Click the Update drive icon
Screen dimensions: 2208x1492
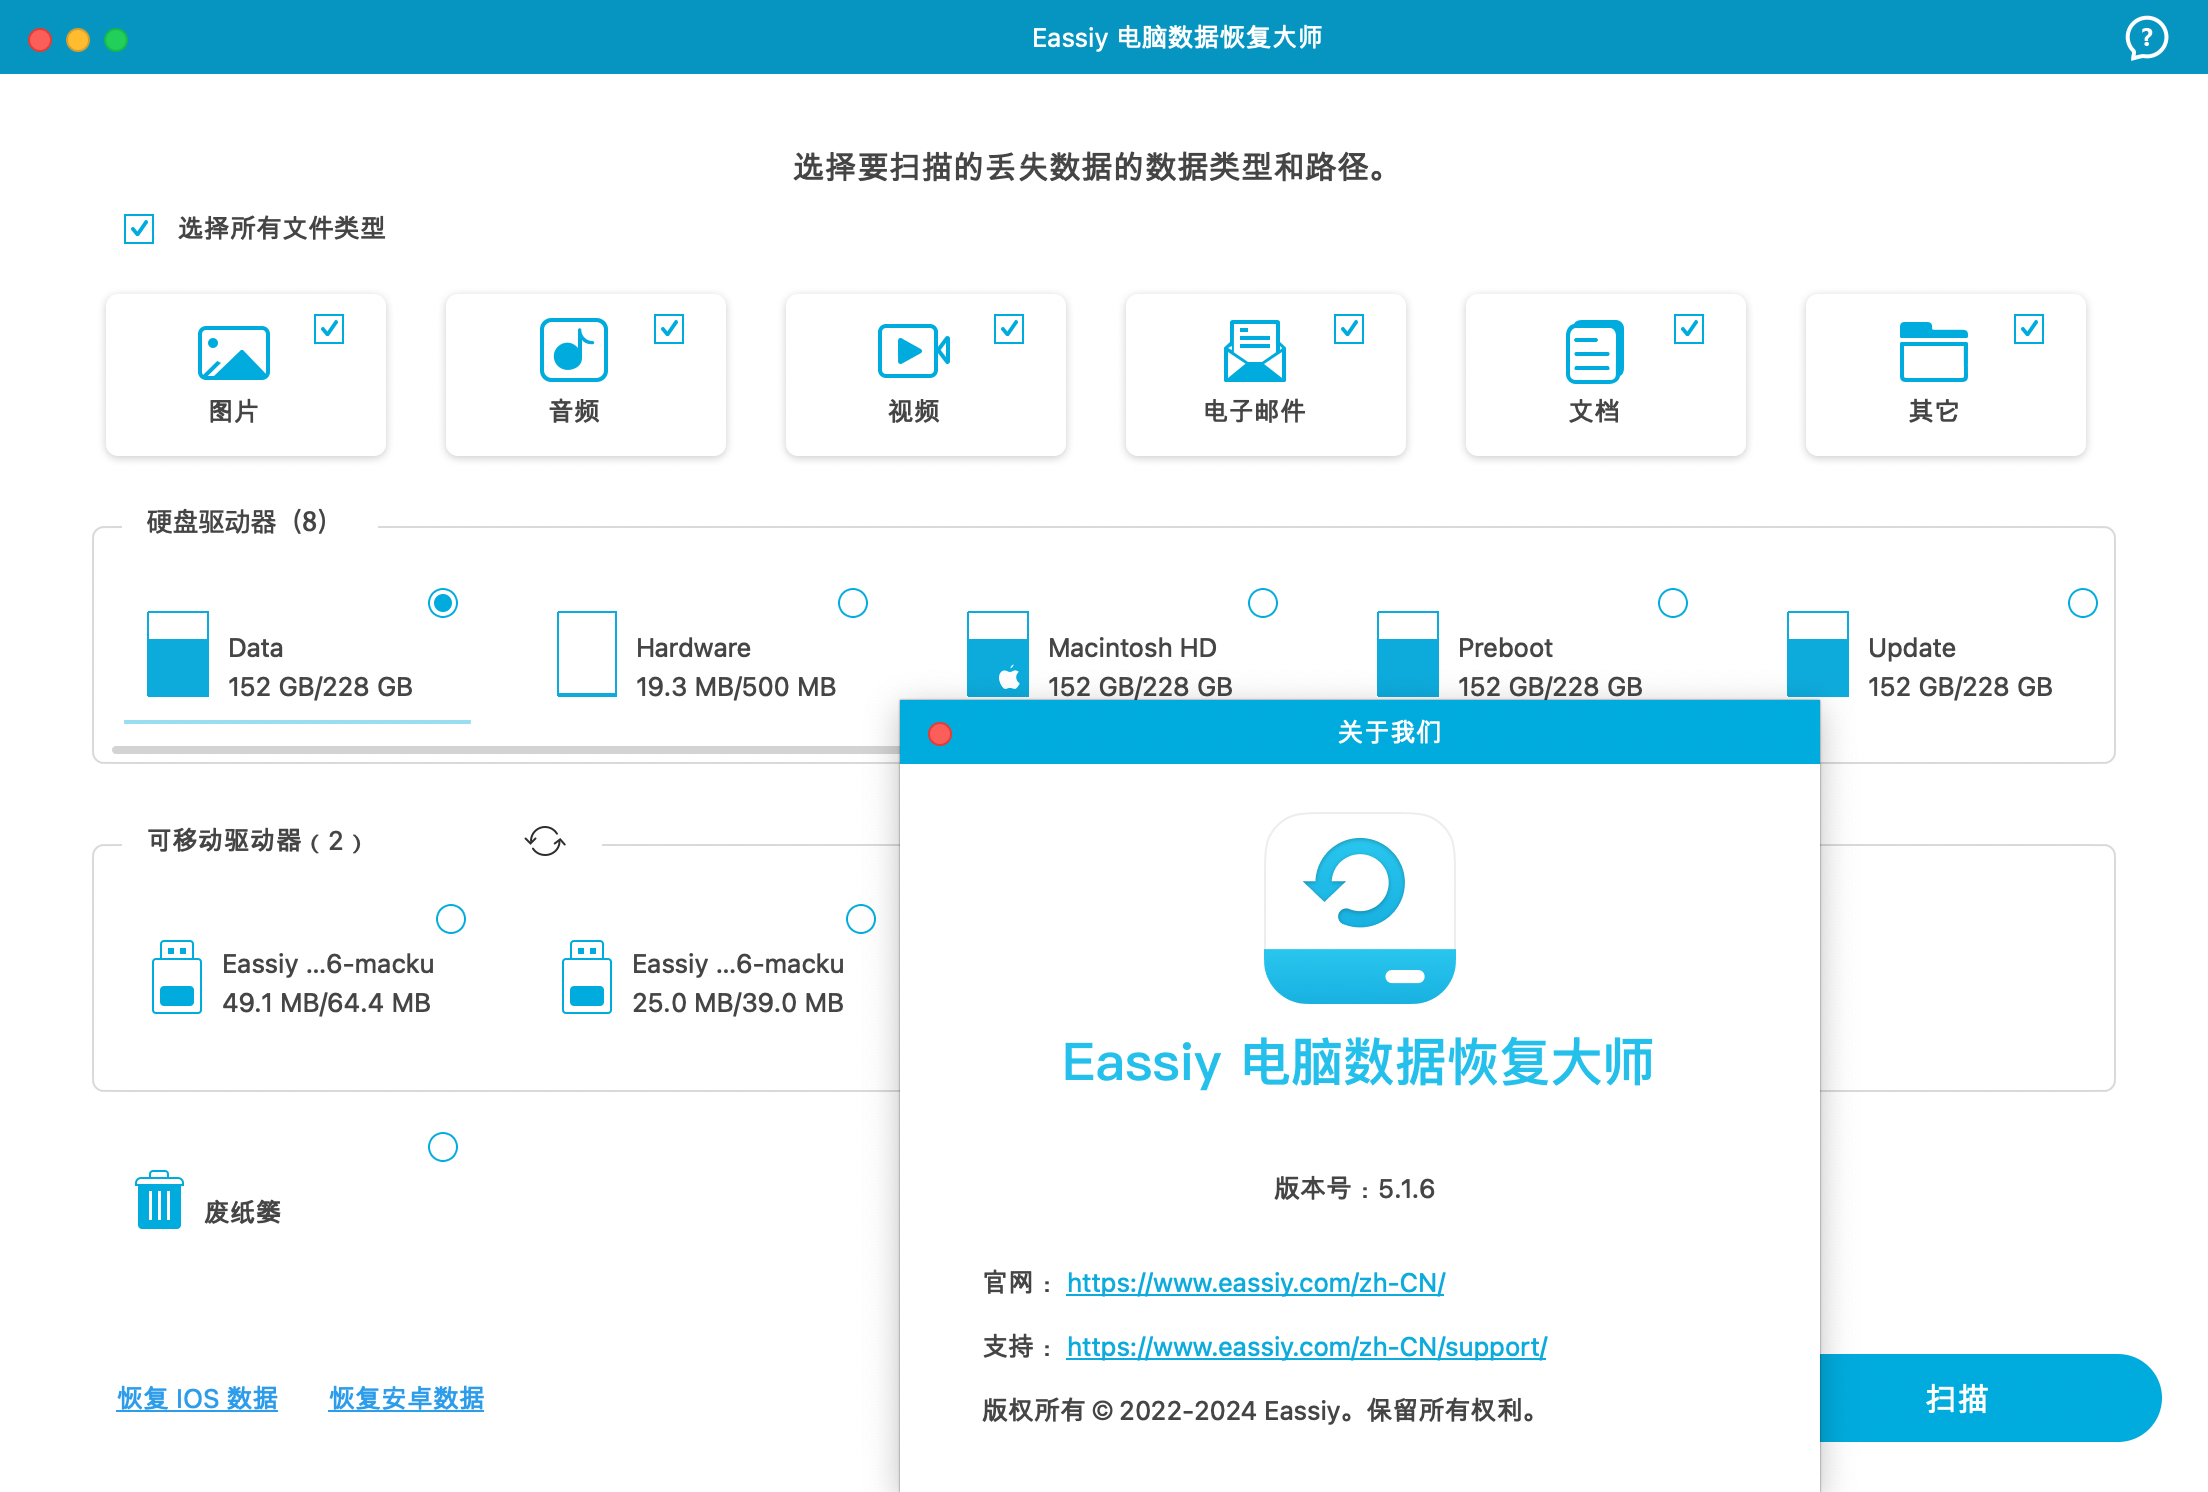coord(1818,654)
